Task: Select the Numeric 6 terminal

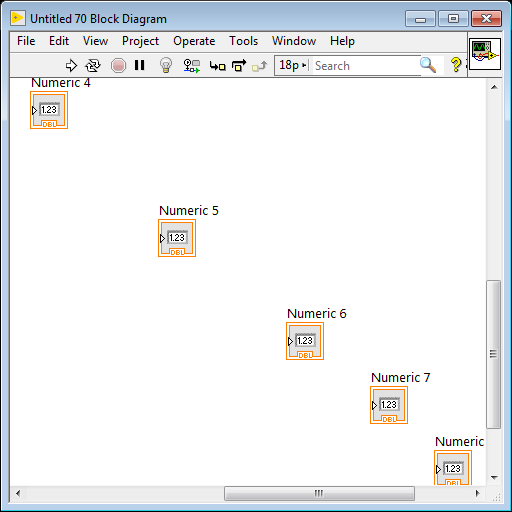Action: (305, 341)
